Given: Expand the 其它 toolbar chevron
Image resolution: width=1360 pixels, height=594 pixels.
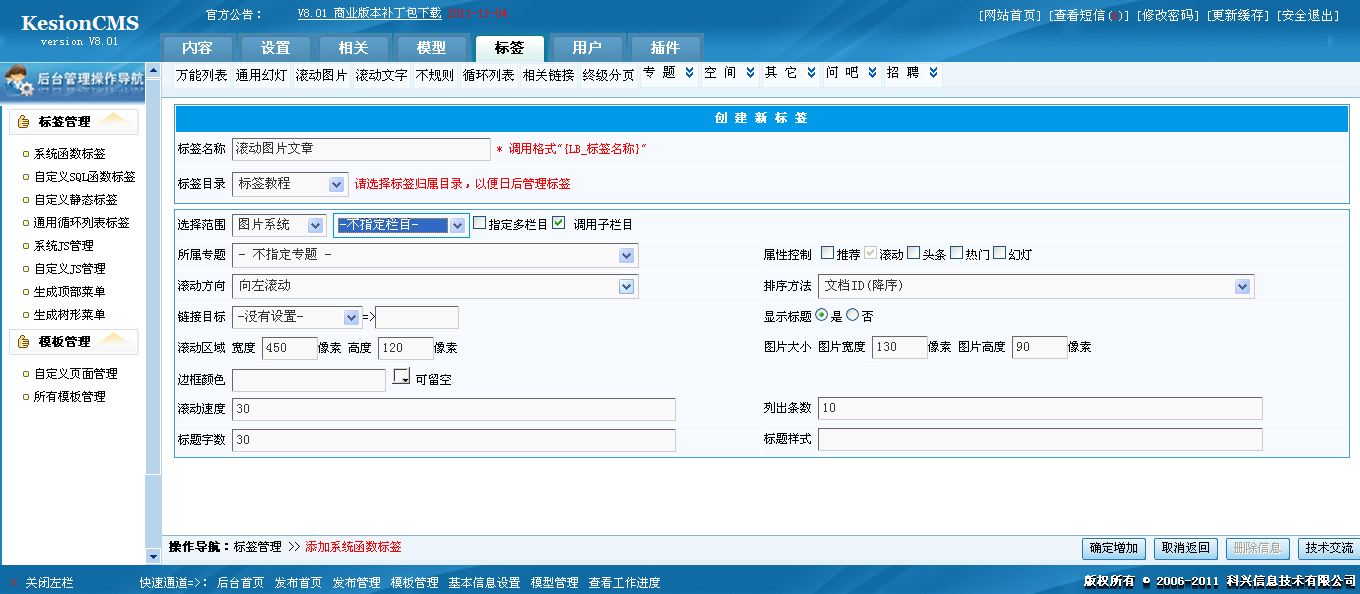Looking at the screenshot, I should [x=811, y=73].
